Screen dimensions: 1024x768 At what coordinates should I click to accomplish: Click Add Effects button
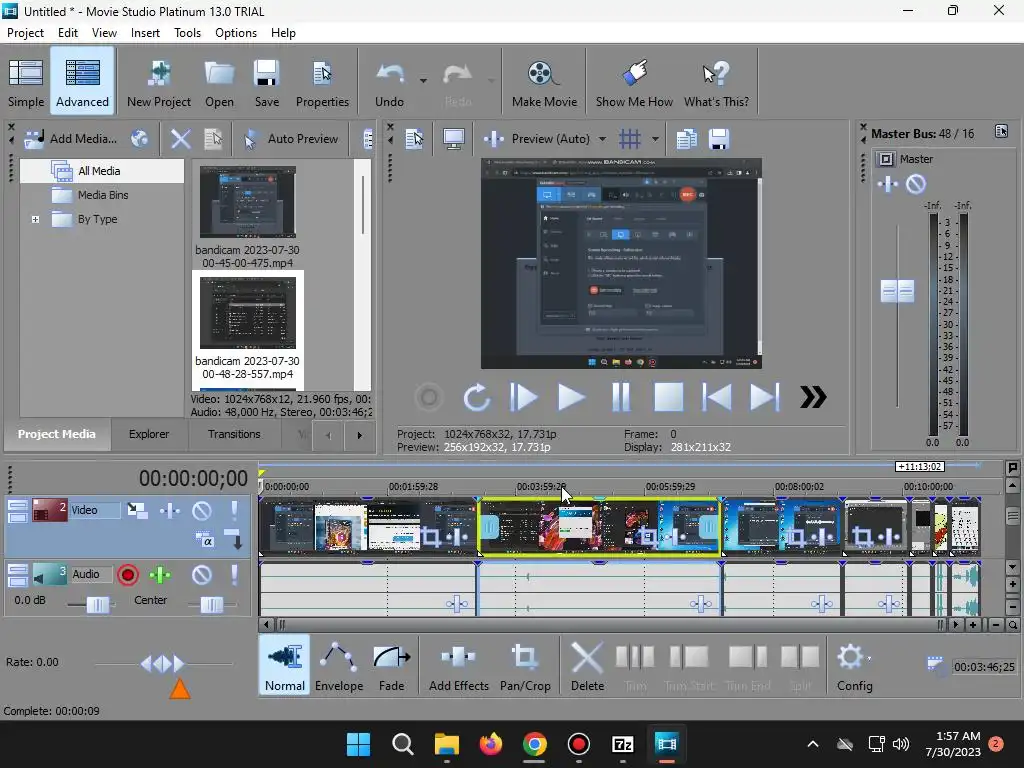[x=458, y=666]
